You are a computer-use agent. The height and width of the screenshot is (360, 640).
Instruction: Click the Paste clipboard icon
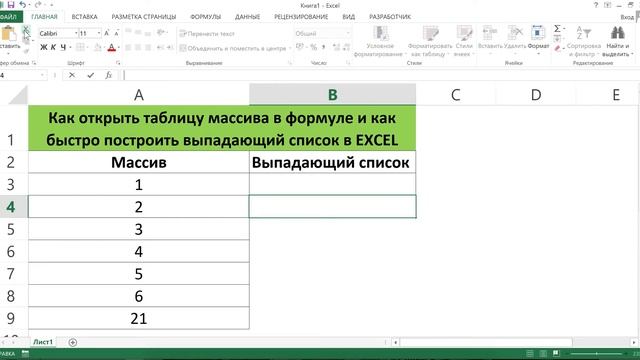click(9, 33)
